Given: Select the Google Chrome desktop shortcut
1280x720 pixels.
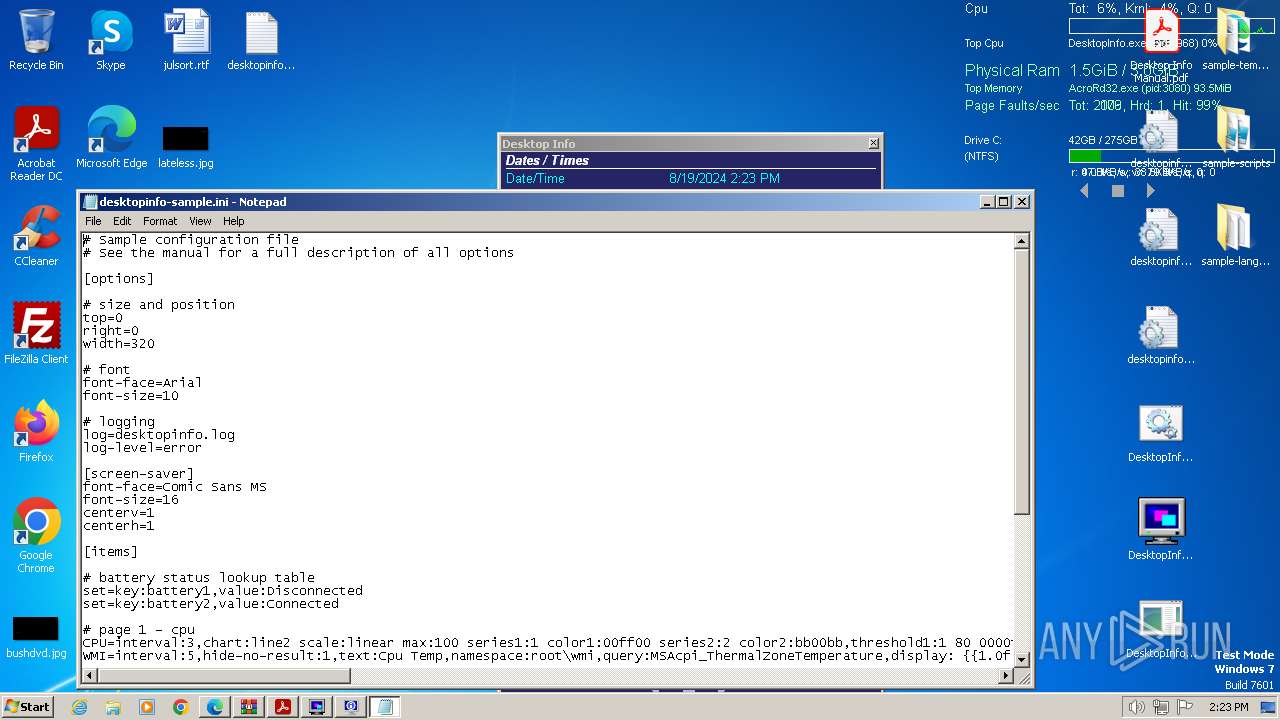Looking at the screenshot, I should click(x=36, y=536).
